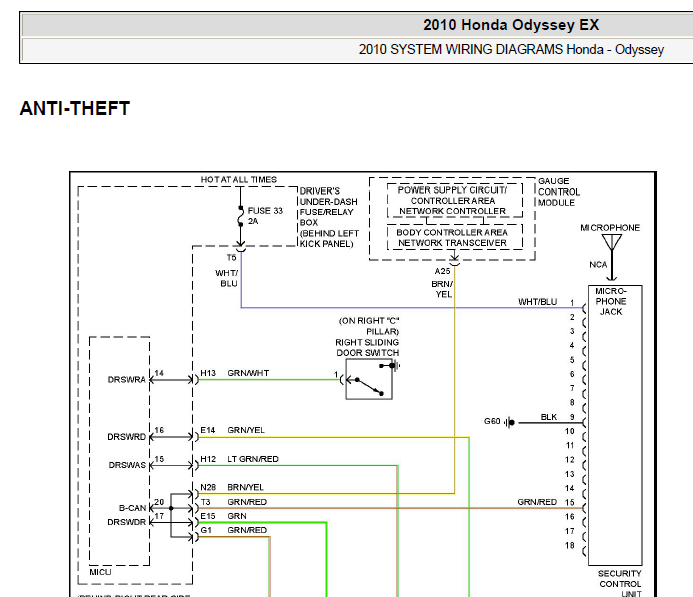This screenshot has height=597, width=693.
Task: Click the NCA wire label
Action: click(598, 265)
